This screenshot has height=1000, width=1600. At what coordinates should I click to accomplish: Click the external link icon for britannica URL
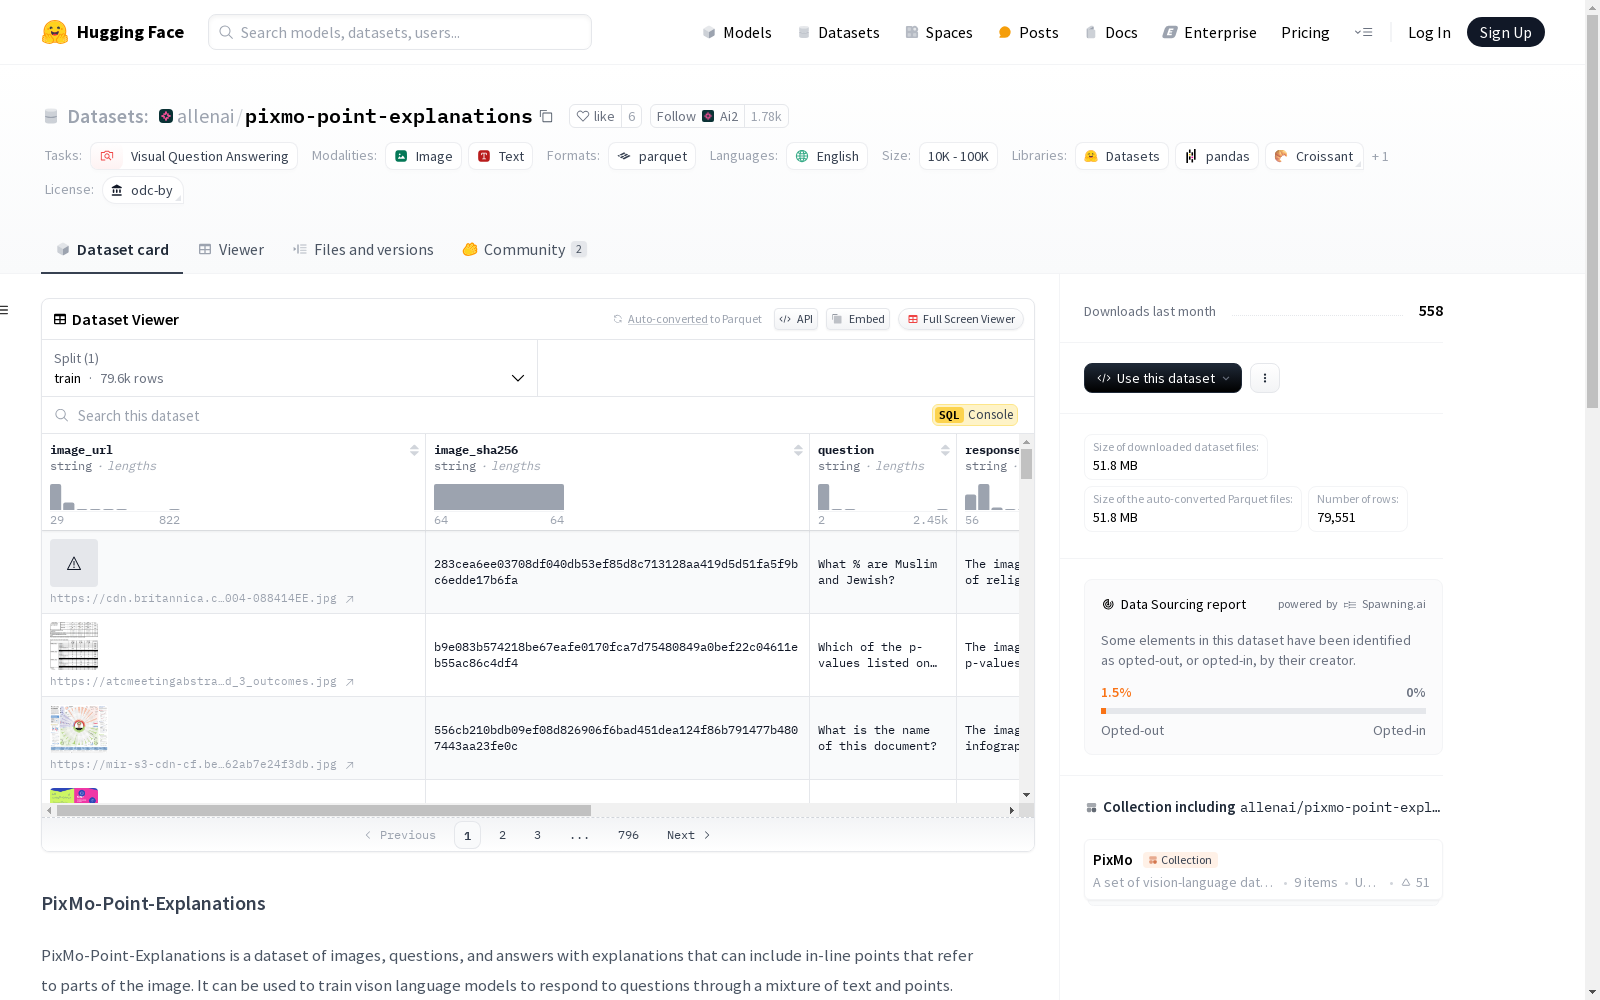(x=350, y=599)
